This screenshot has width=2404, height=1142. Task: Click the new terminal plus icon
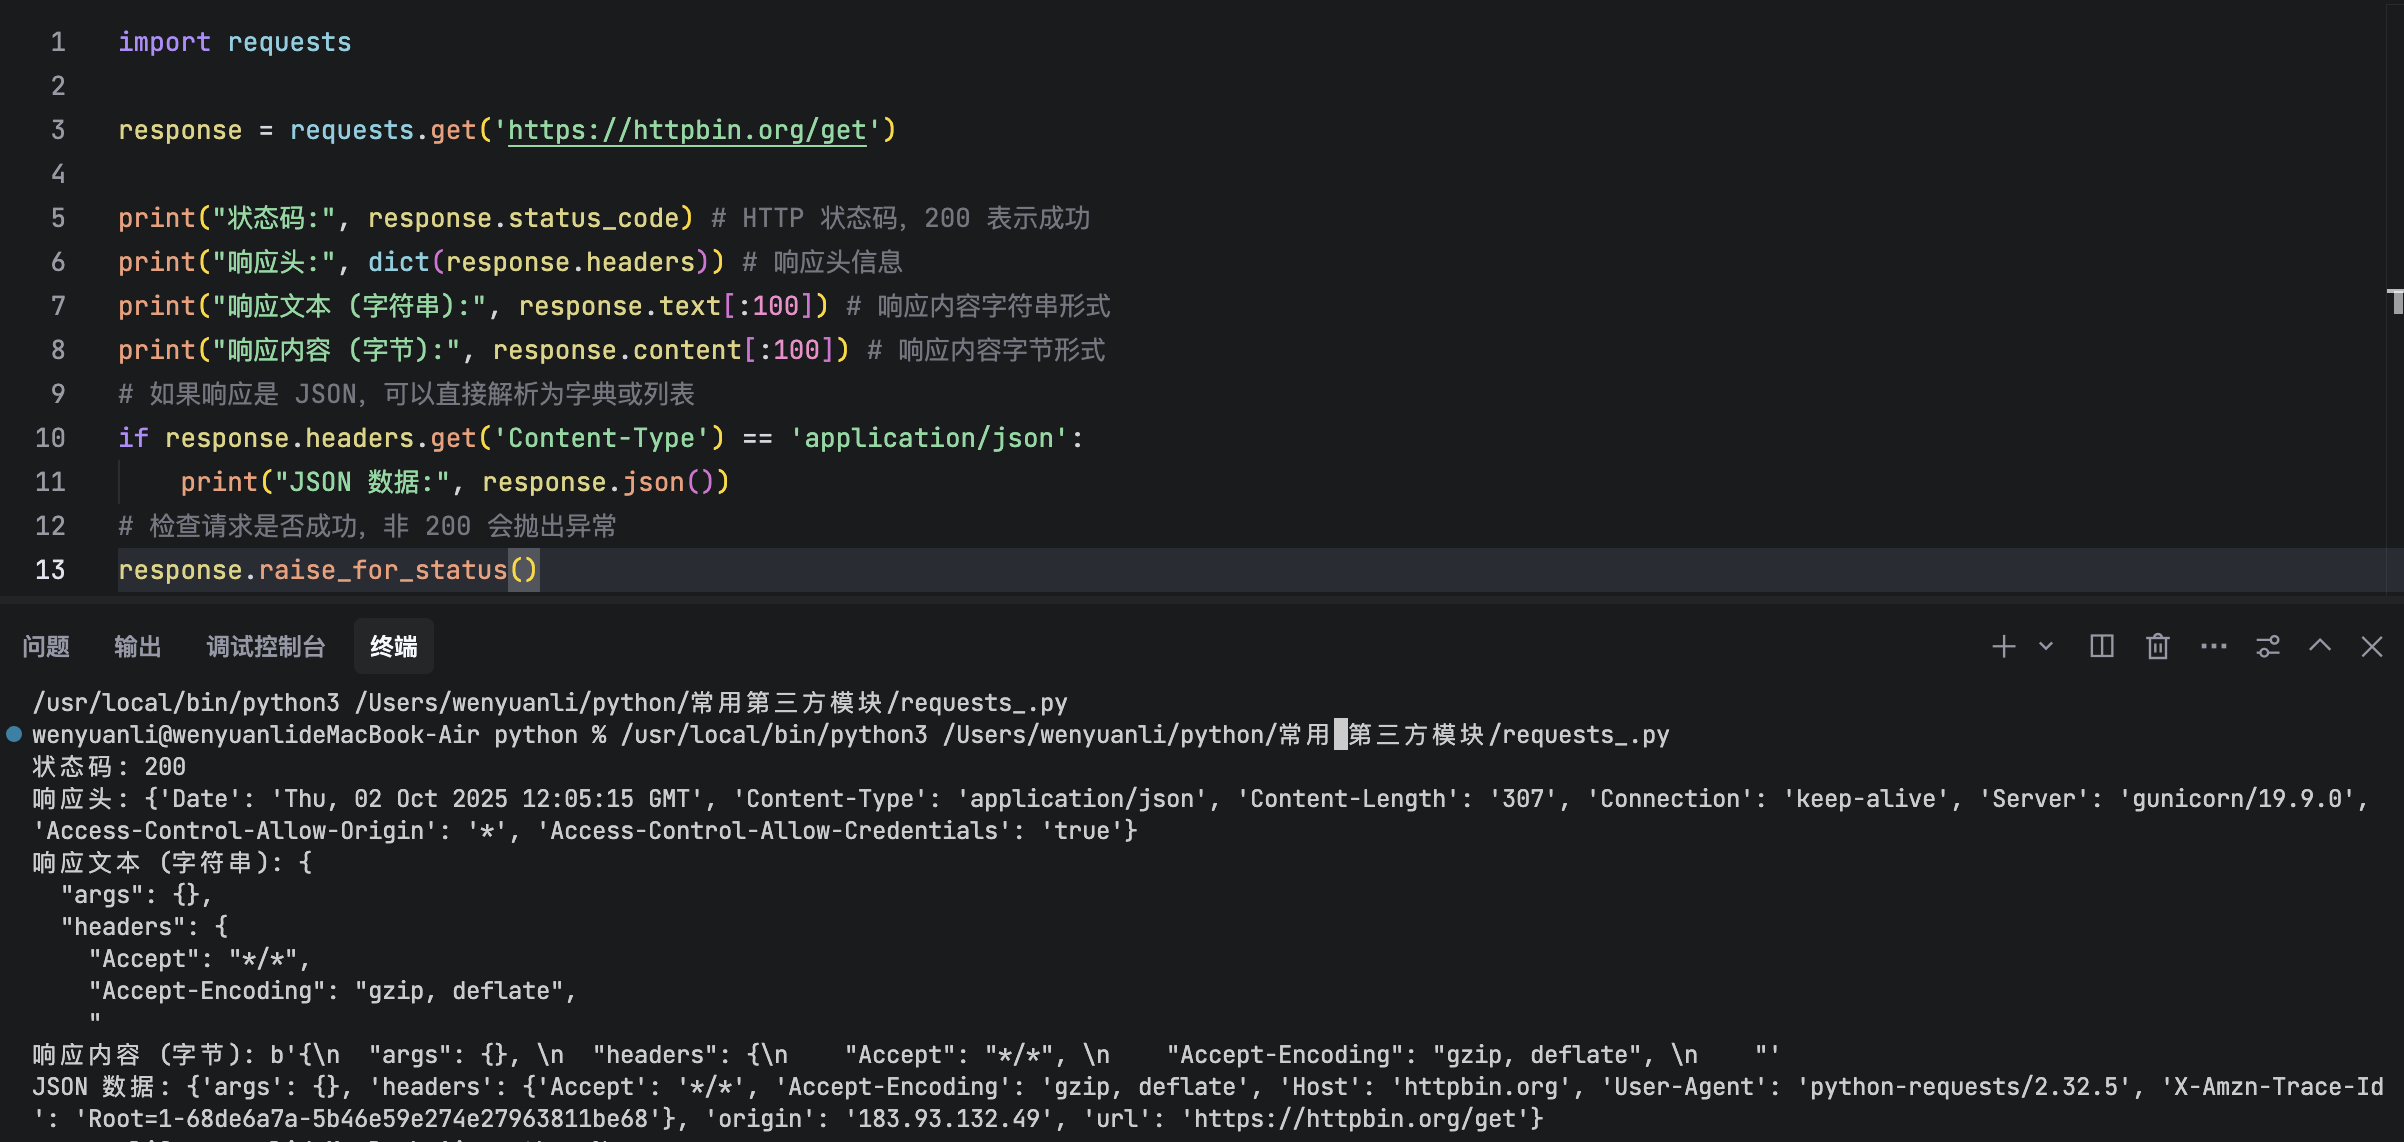[2003, 647]
